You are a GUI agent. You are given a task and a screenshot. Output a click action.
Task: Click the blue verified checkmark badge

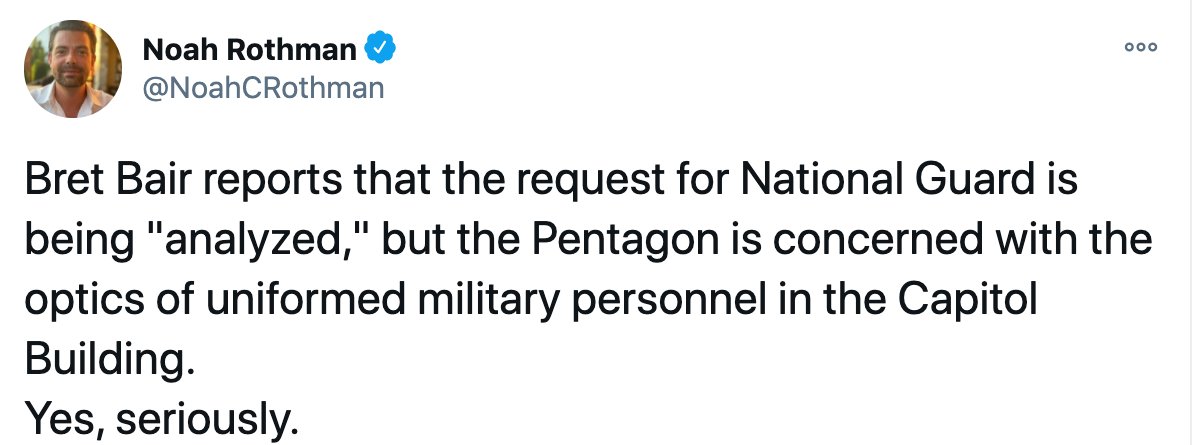pyautogui.click(x=379, y=50)
